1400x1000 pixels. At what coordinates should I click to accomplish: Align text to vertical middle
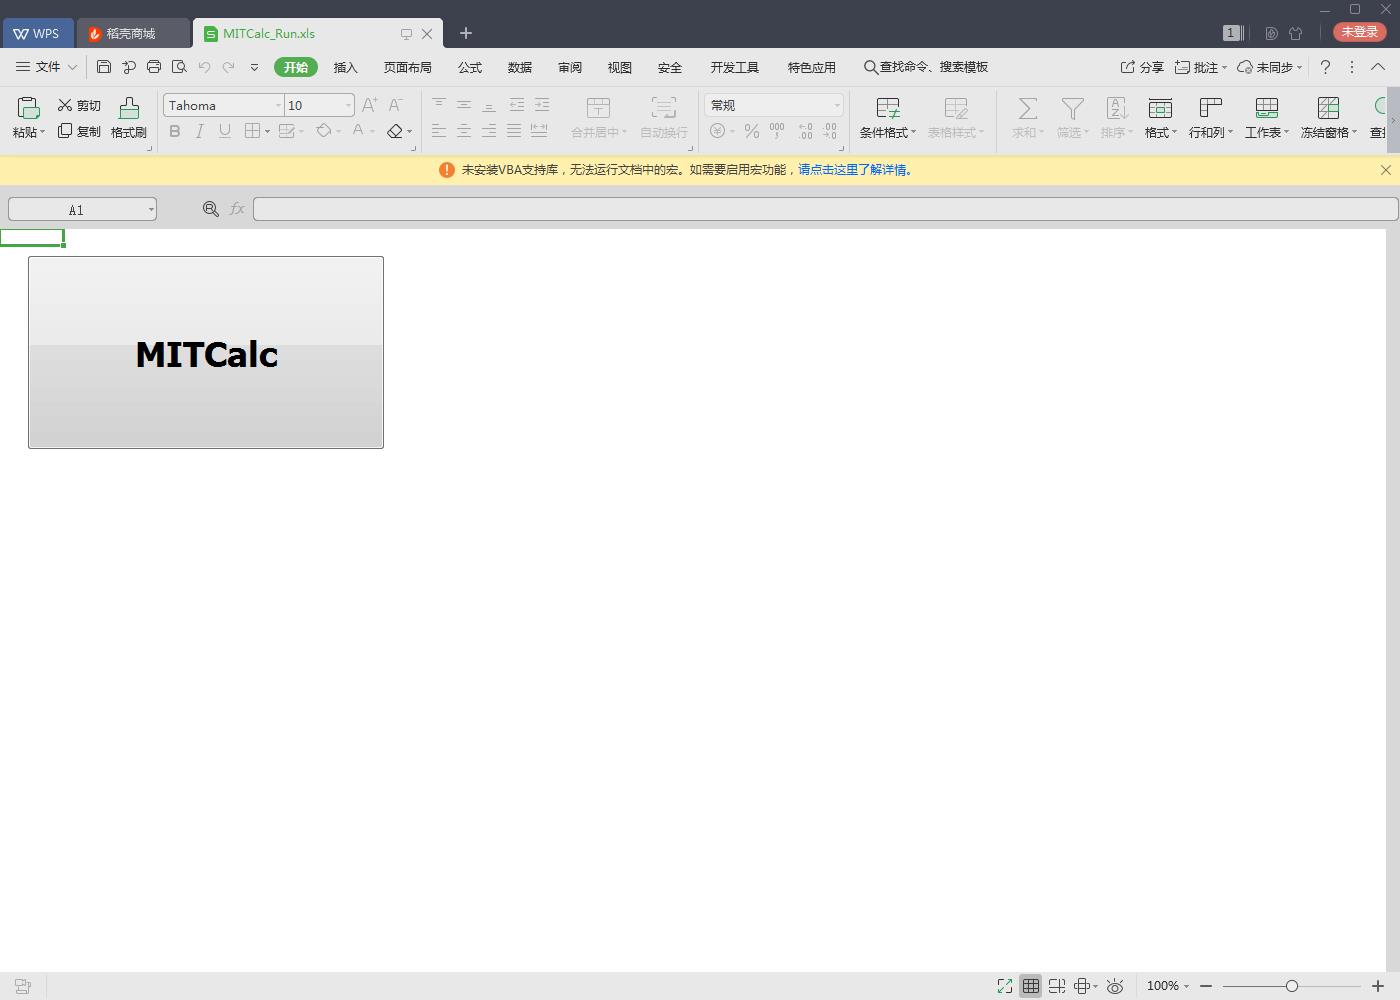464,104
